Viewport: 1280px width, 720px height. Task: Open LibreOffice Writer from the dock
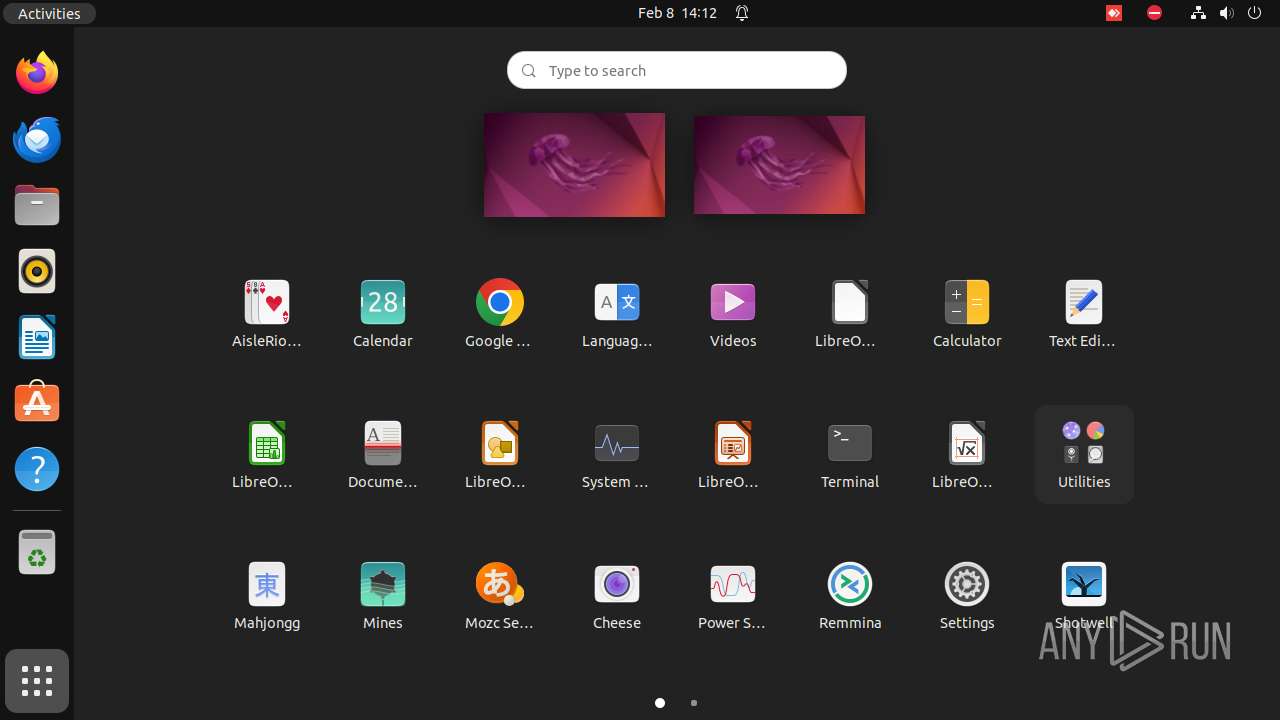point(37,337)
